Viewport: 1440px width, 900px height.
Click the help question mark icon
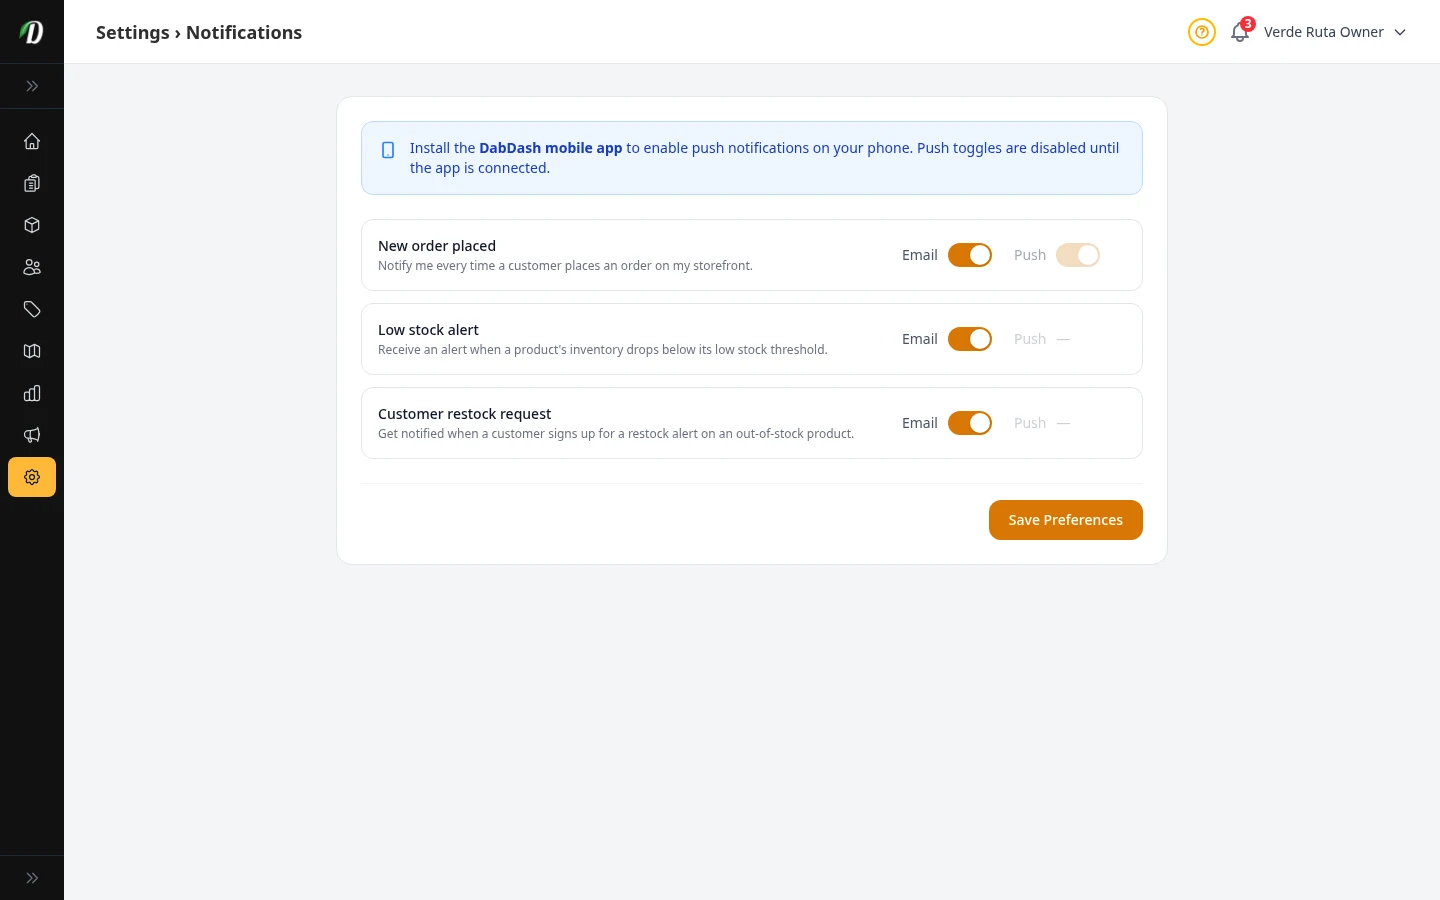click(1202, 32)
